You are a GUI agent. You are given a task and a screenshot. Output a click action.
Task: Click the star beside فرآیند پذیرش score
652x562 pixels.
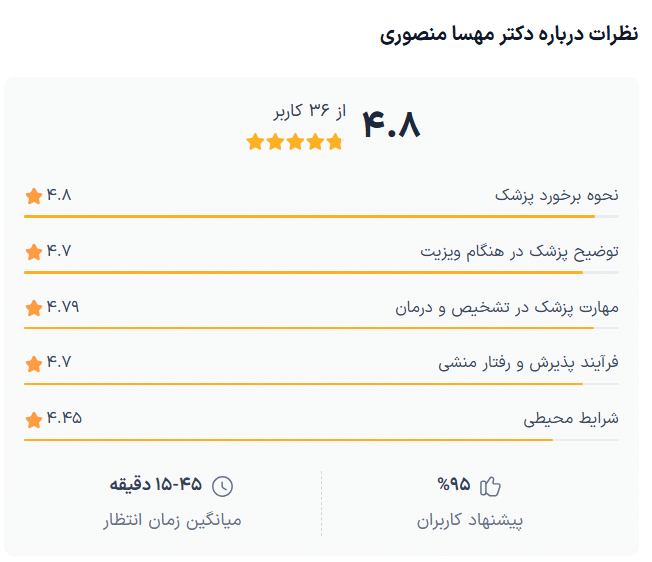(34, 363)
